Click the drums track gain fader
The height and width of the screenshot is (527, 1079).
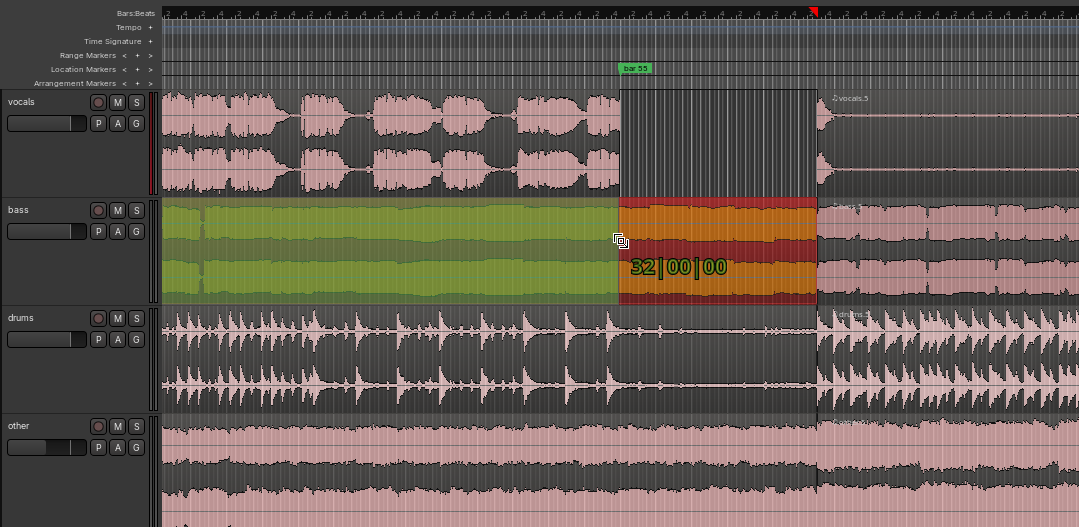[47, 340]
